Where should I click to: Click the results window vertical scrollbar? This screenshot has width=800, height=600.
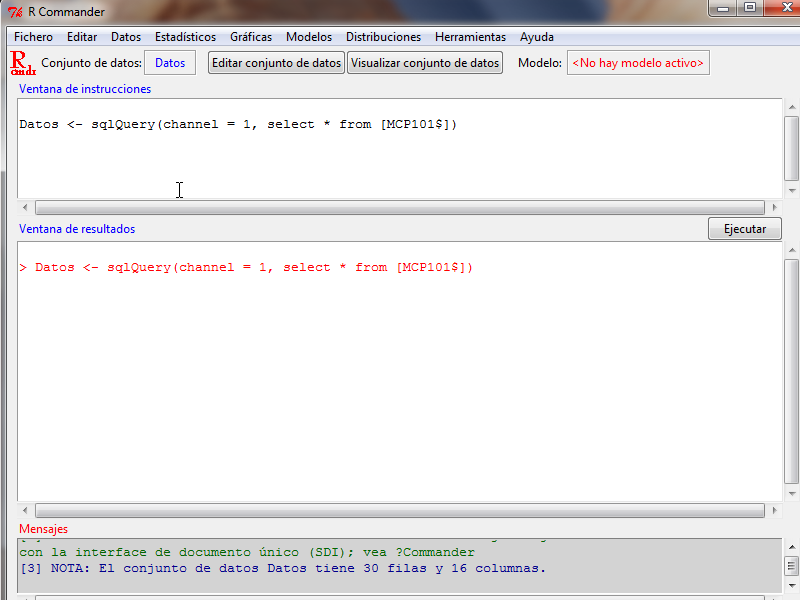point(792,371)
